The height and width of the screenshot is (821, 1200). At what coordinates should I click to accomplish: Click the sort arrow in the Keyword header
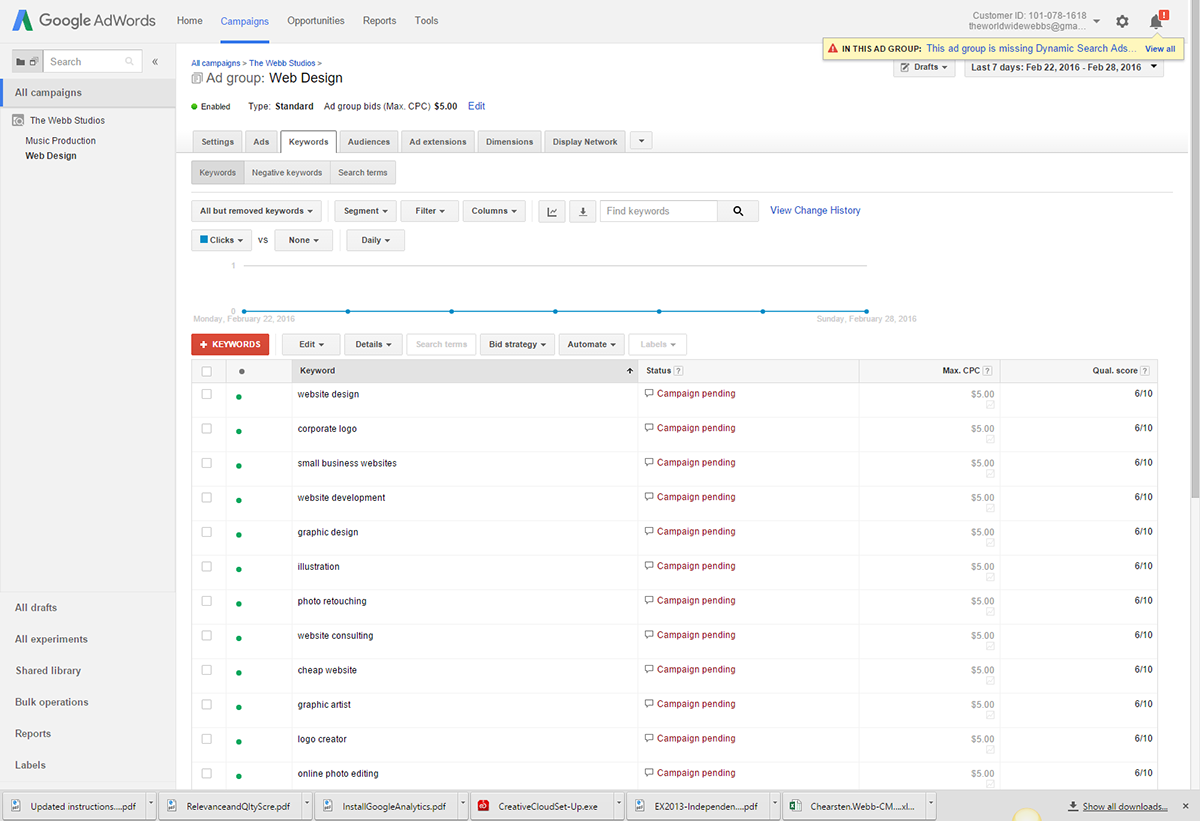629,371
